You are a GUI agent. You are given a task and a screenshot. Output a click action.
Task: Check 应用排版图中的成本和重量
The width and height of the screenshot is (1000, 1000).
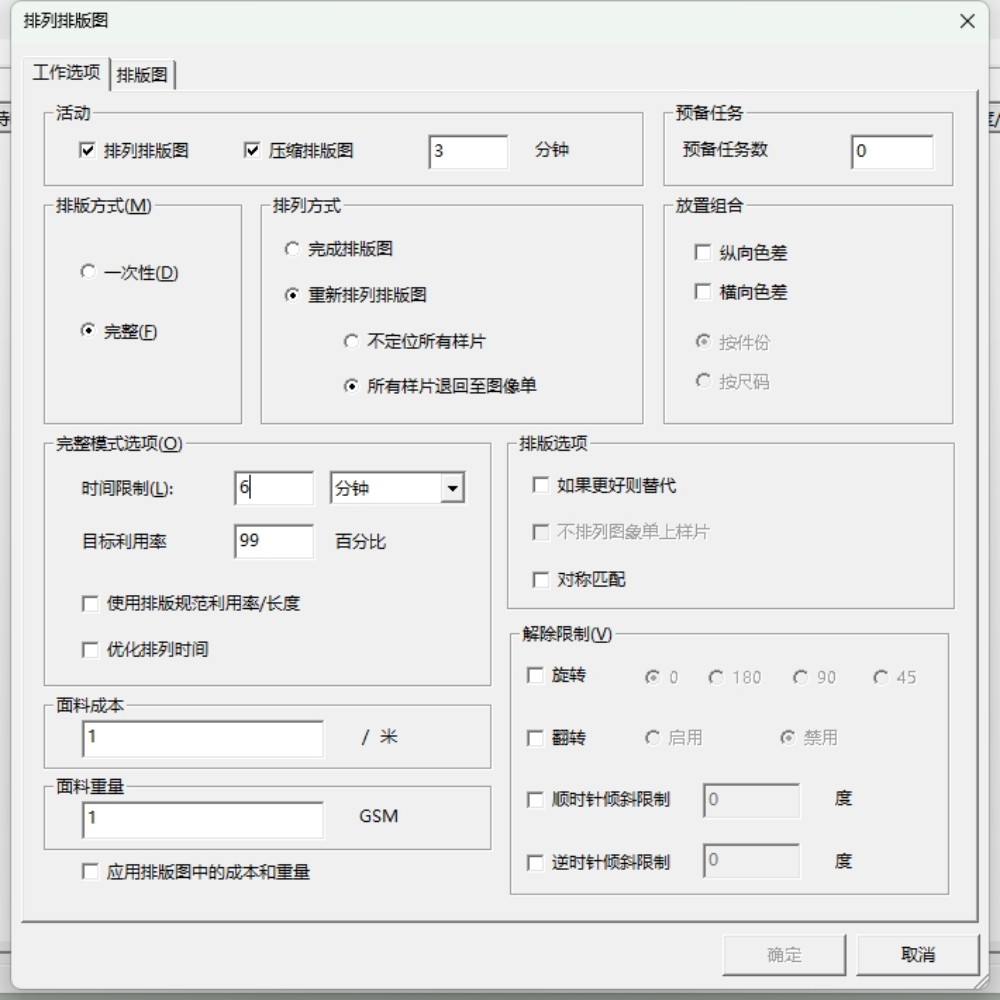(x=90, y=872)
